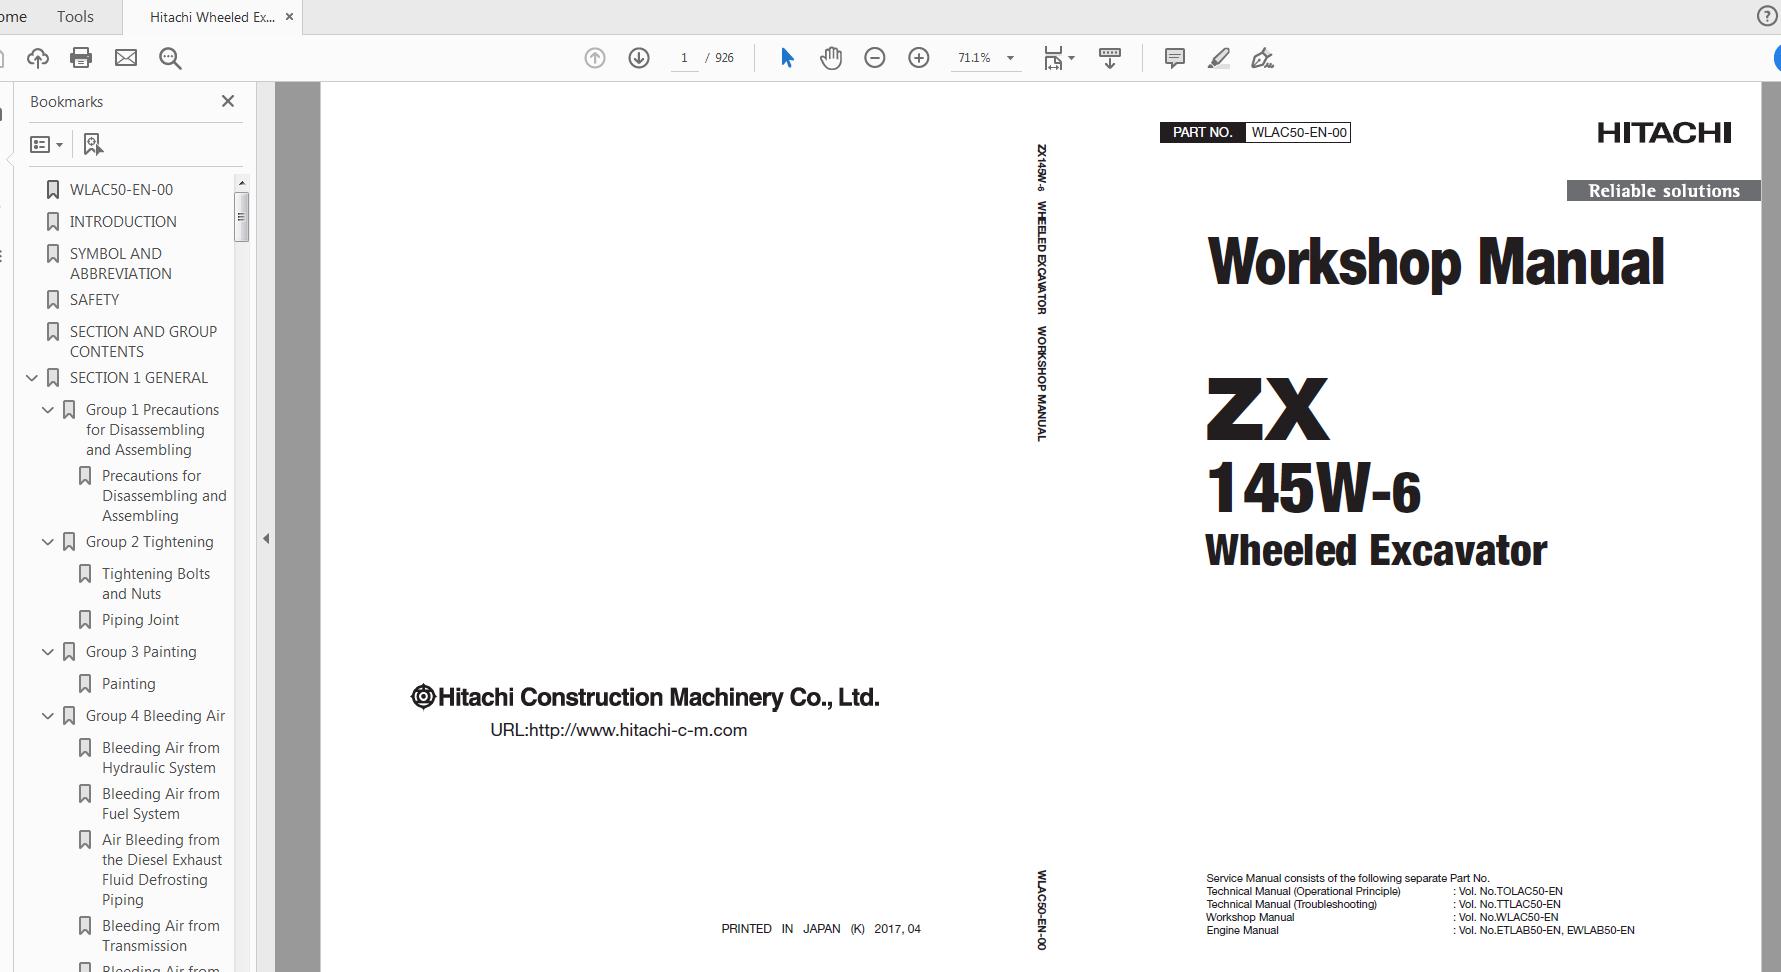Open bookmarks options list dropdown
The image size is (1781, 972).
coord(46,145)
